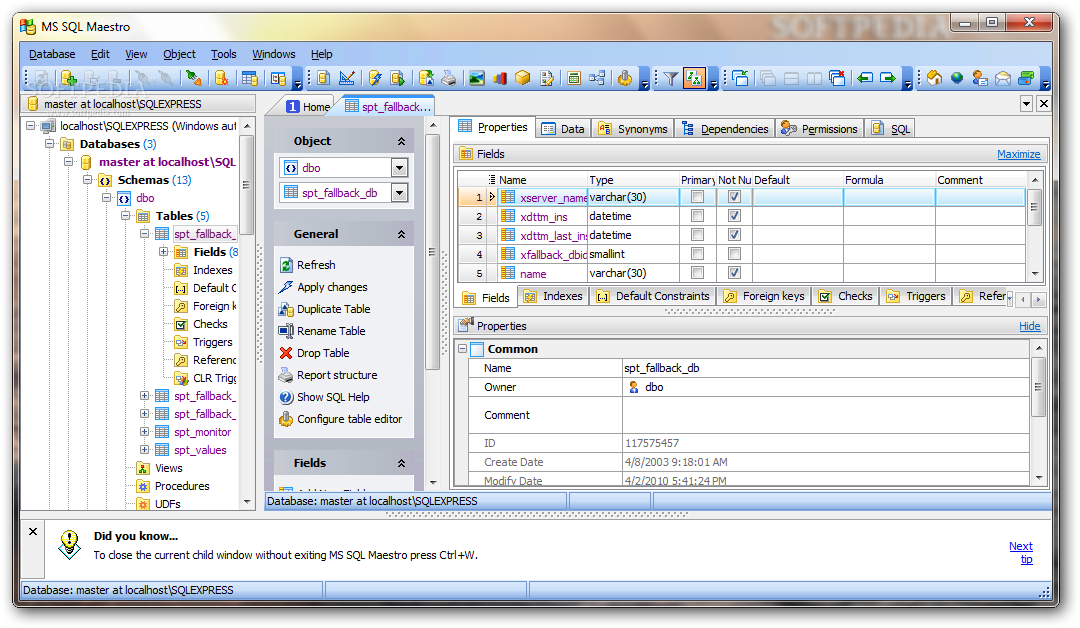Switch to the Permissions tab
The width and height of the screenshot is (1080, 628).
[x=820, y=129]
